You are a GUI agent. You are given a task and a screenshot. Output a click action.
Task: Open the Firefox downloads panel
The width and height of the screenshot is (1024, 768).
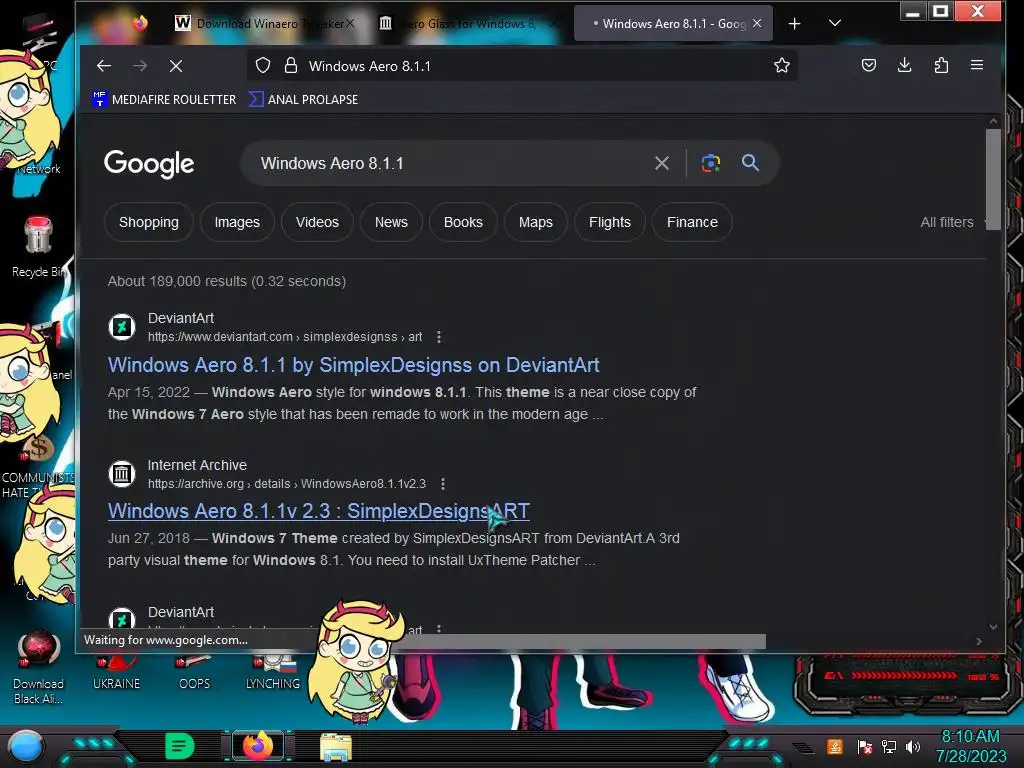[x=904, y=65]
